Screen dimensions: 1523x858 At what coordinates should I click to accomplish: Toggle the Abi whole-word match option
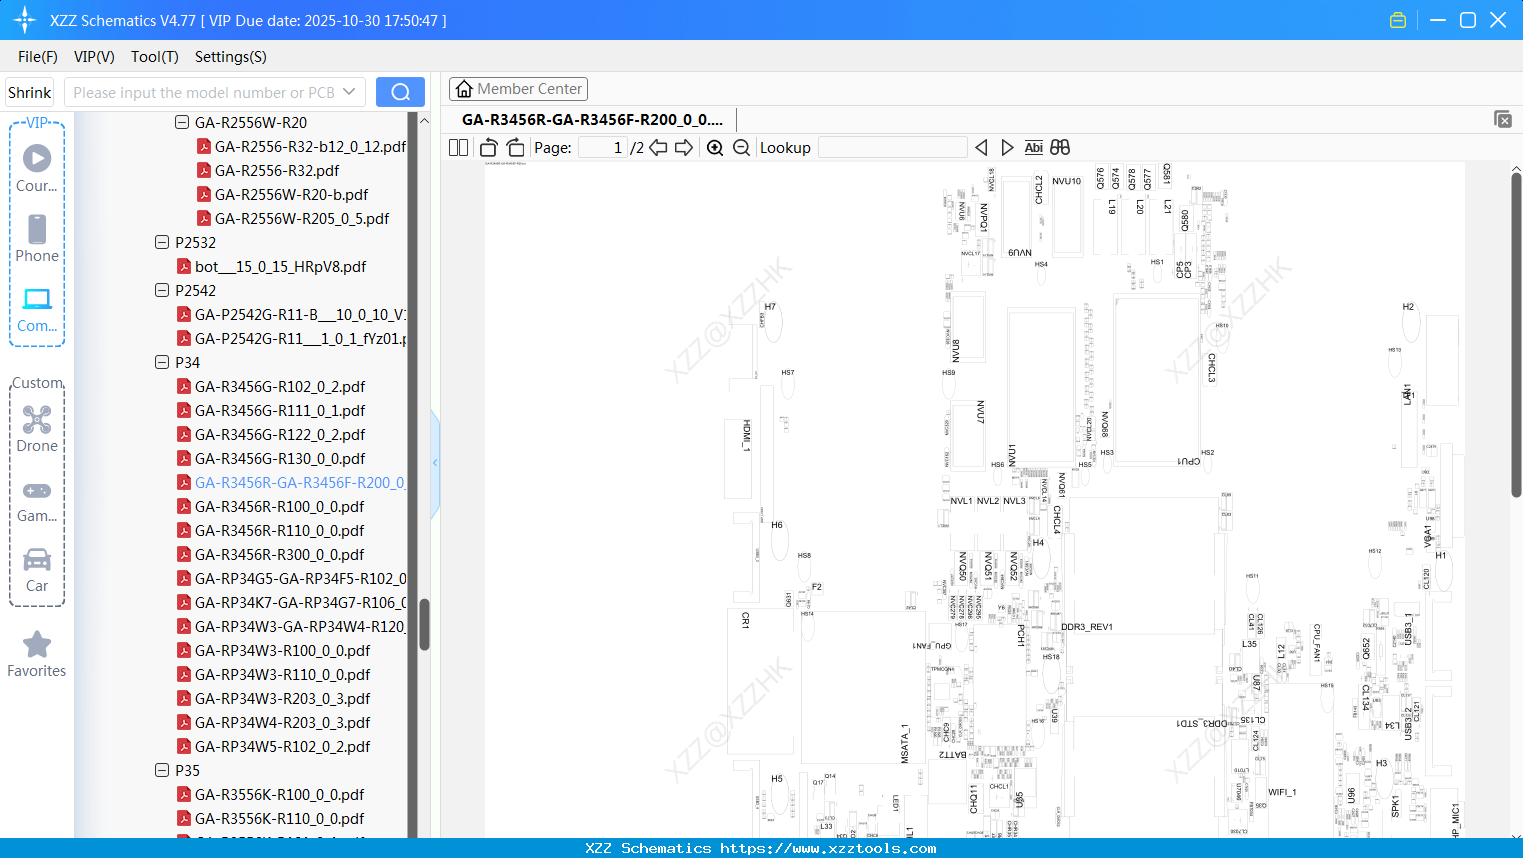point(1034,148)
